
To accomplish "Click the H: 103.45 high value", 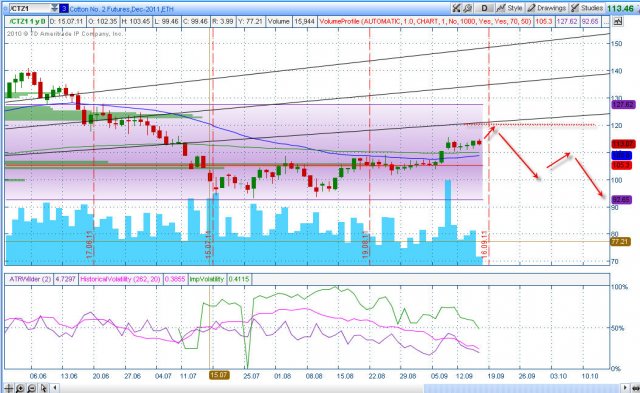I will (x=137, y=21).
